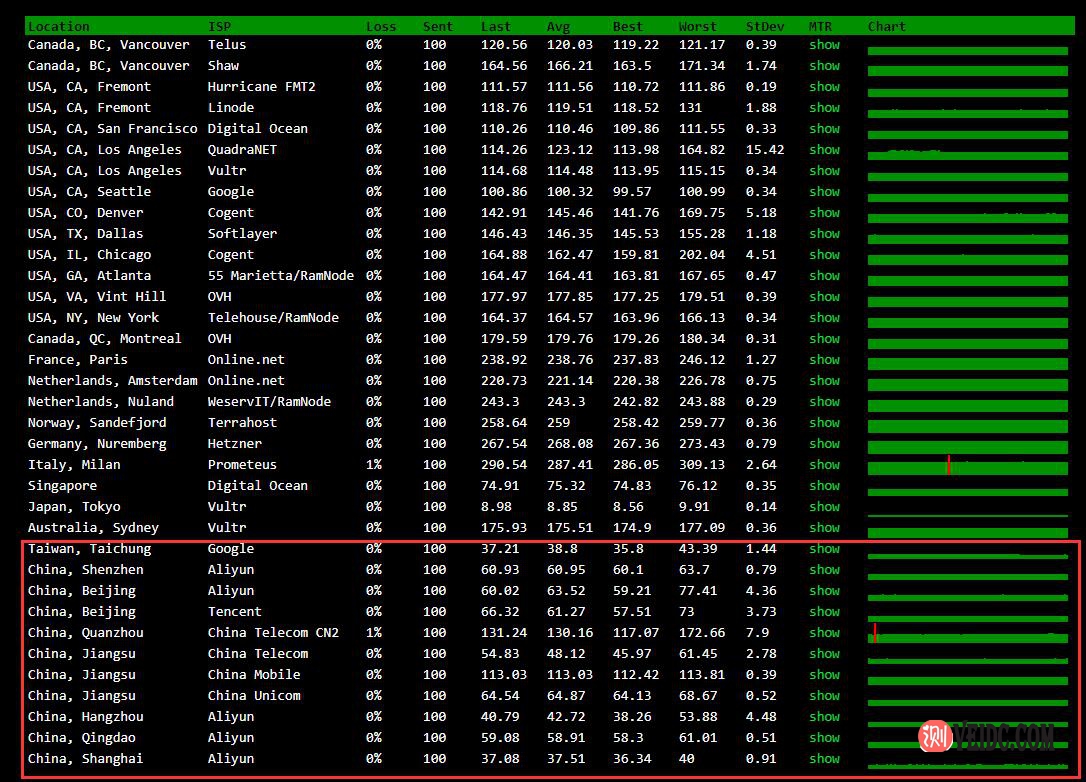Click show for Germany, Nuremberg Hetzner

(x=824, y=444)
